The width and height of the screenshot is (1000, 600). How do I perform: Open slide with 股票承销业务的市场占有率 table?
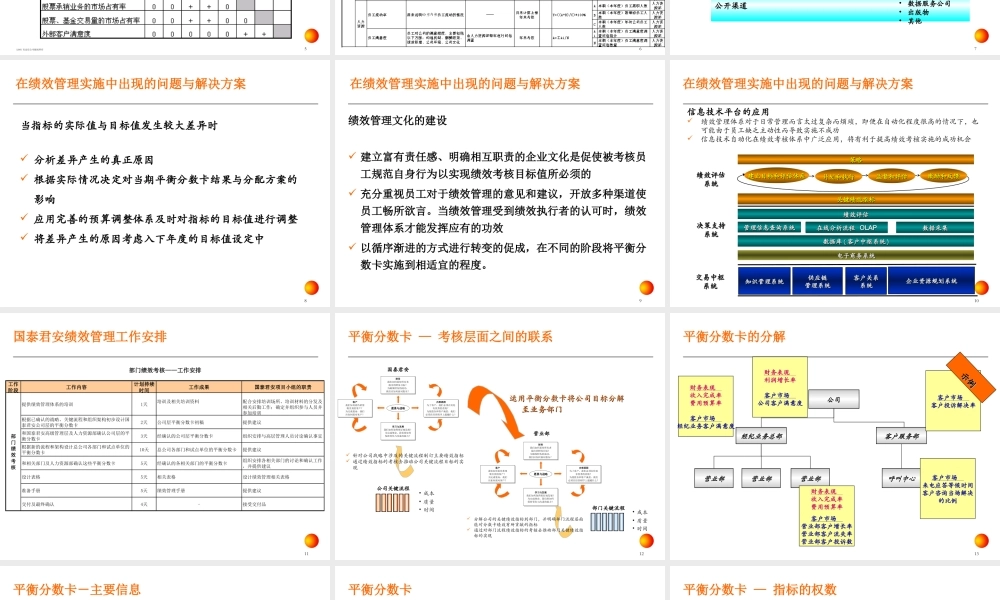click(165, 27)
